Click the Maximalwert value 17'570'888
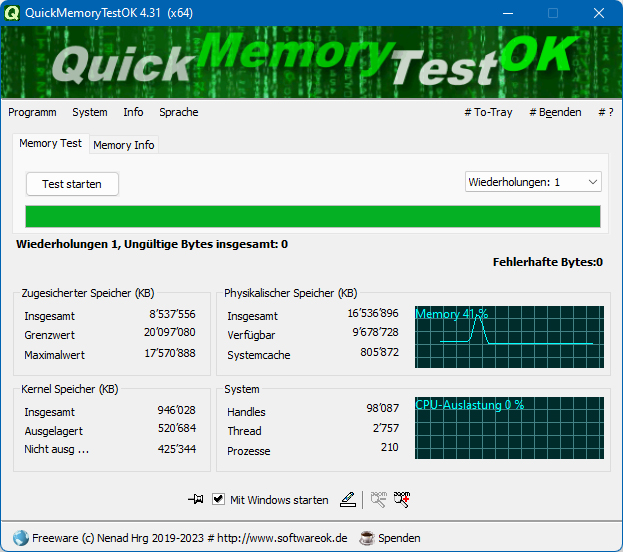The image size is (623, 552). click(170, 353)
